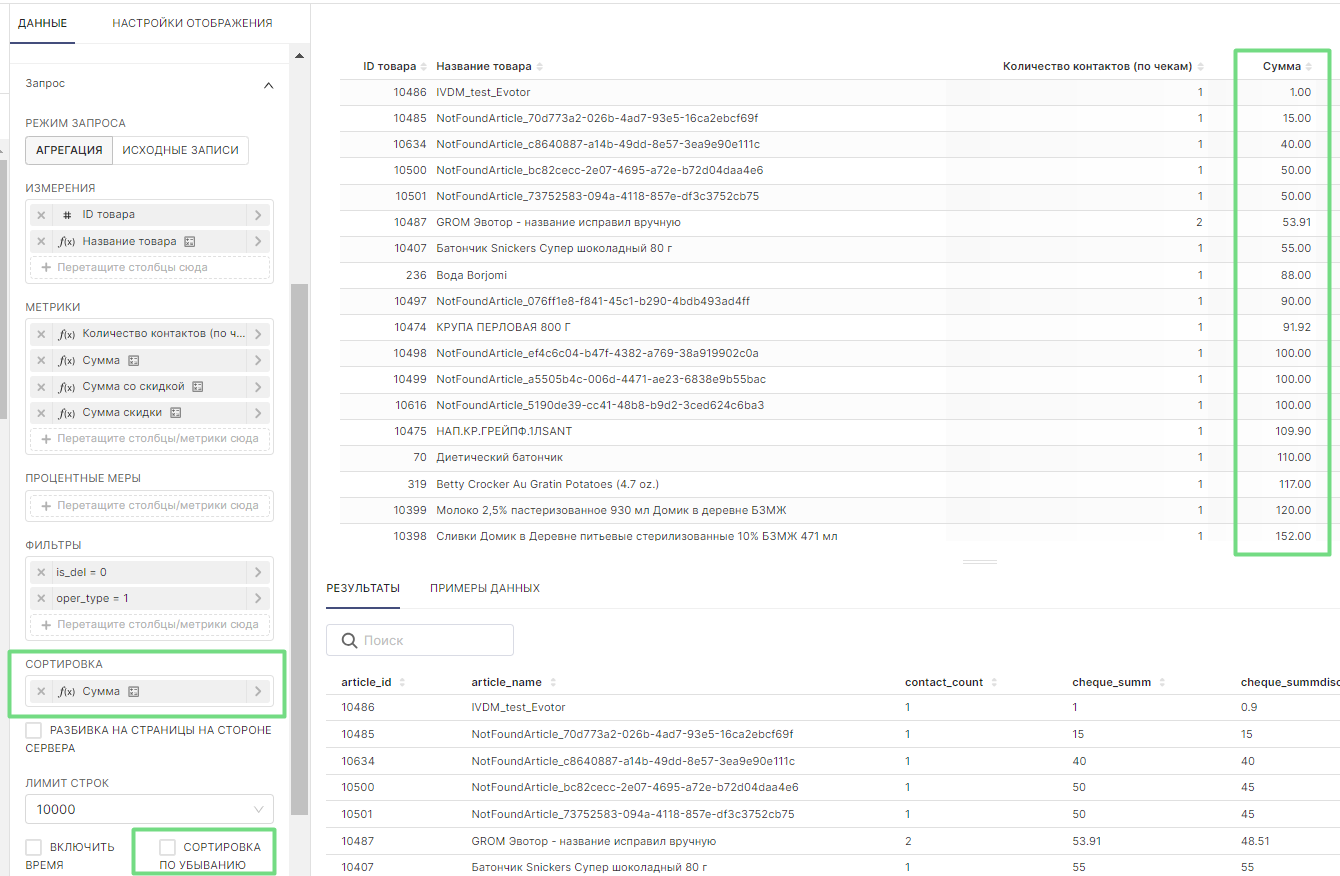
Task: Check the 'Включить время' checkbox
Action: (34, 848)
